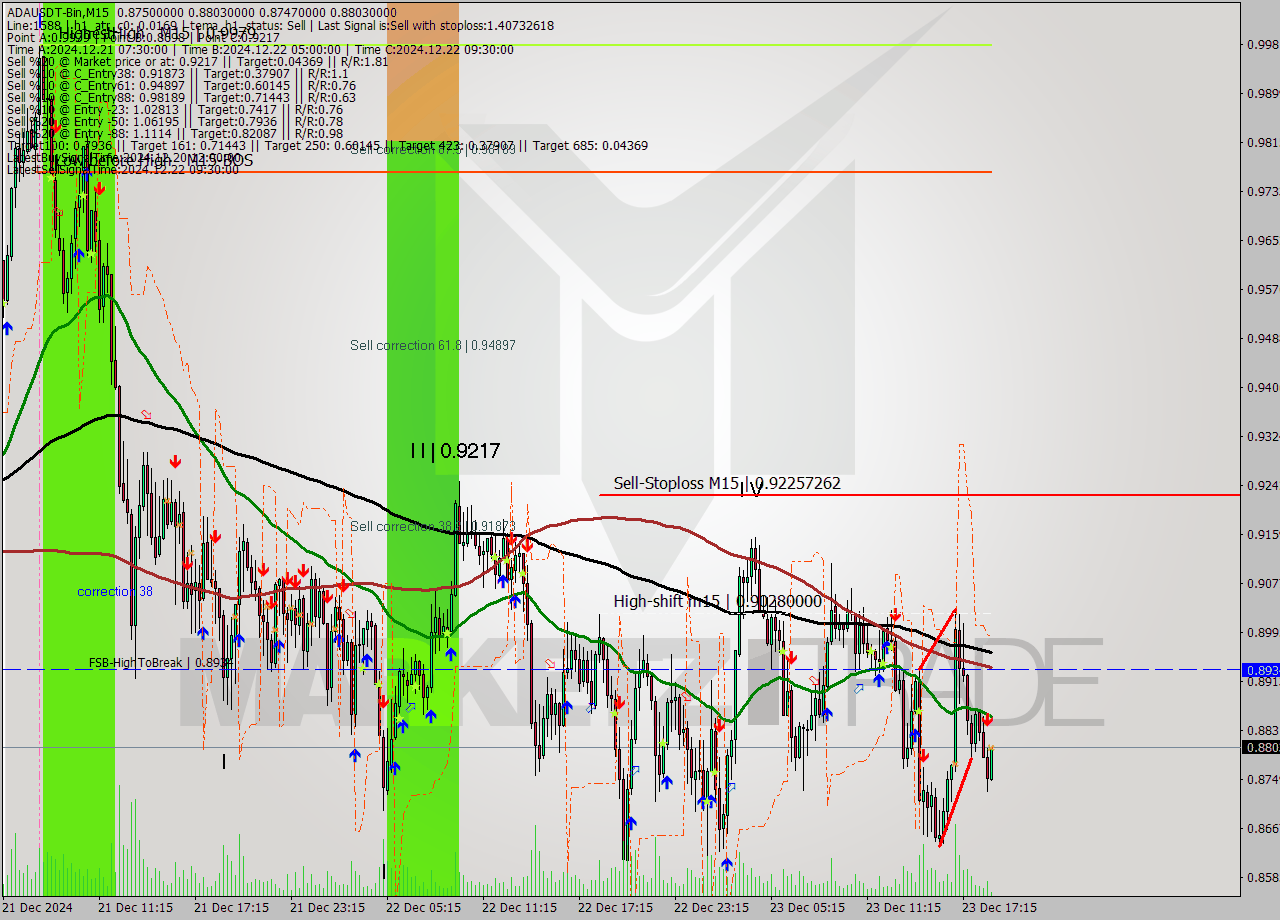
Task: Click the 0.957 price axis label
Action: tap(1262, 289)
